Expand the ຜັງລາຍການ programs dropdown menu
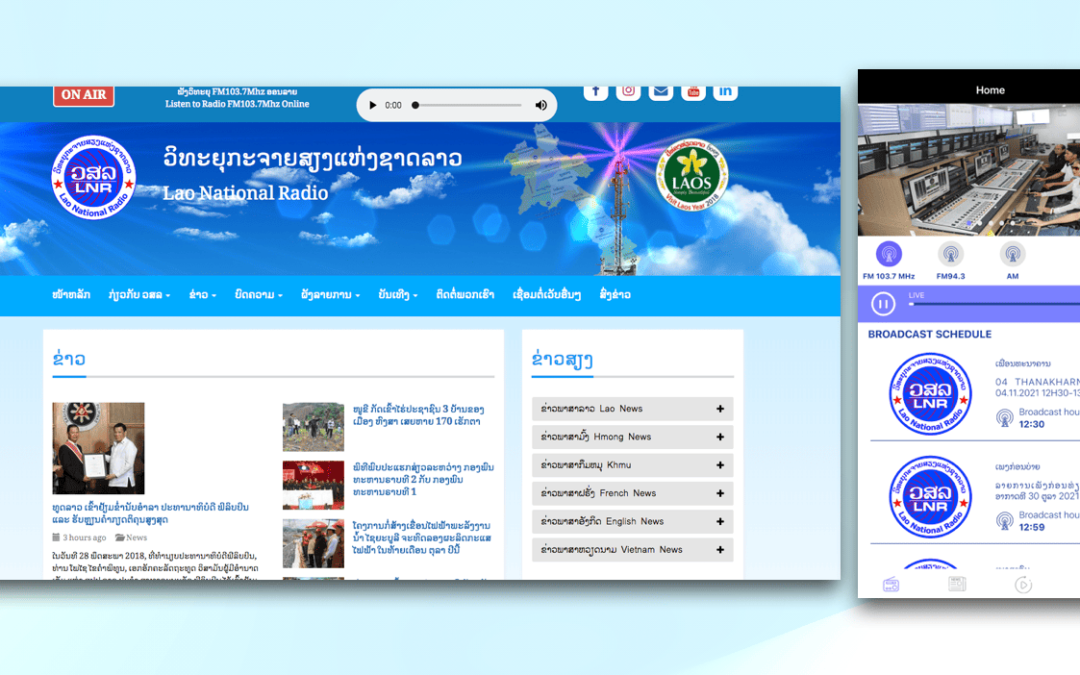This screenshot has height=675, width=1080. 330,294
